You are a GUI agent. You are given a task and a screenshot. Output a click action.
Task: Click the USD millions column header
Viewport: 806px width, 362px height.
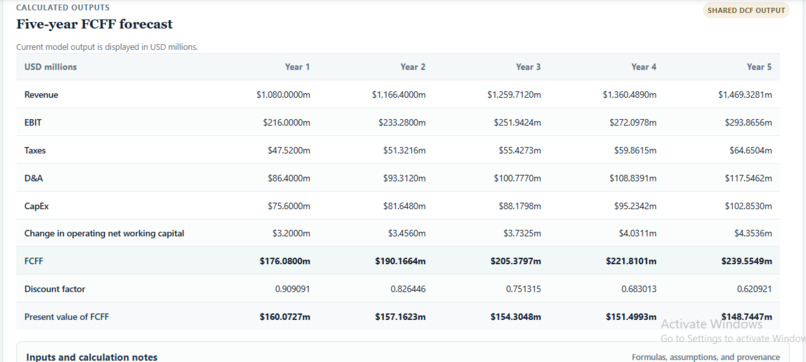[50, 67]
